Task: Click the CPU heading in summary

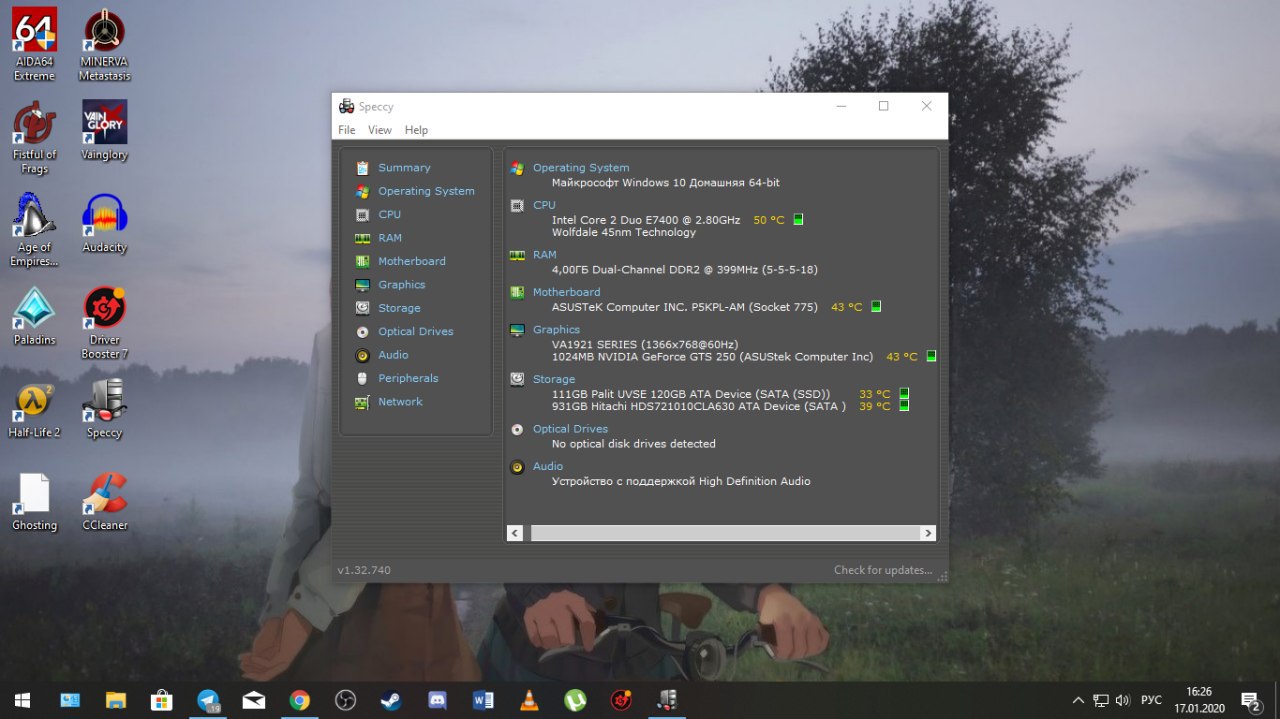Action: (544, 205)
